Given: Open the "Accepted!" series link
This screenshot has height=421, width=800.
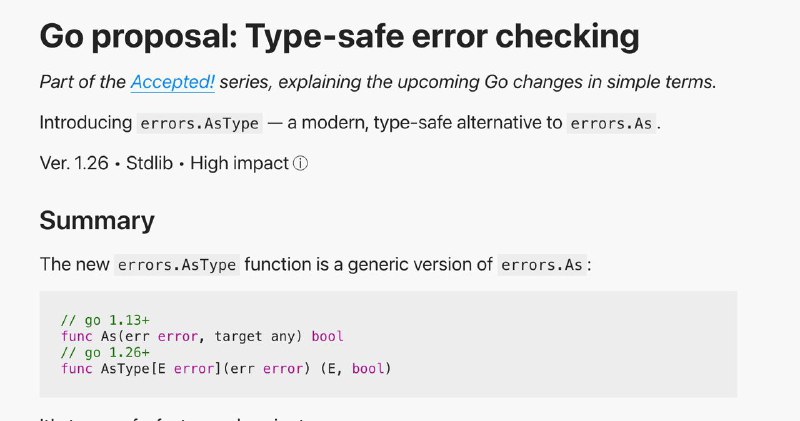Looking at the screenshot, I should coord(172,82).
